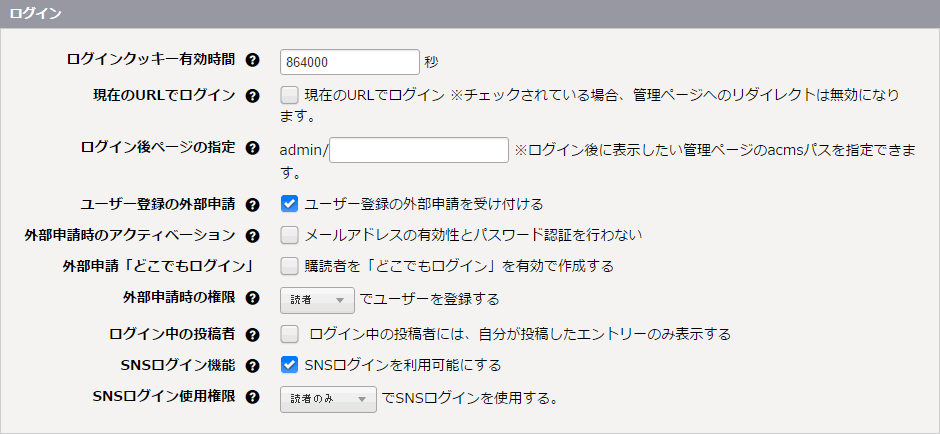Show help for SNSログイン機能
This screenshot has height=434, width=940.
click(253, 366)
